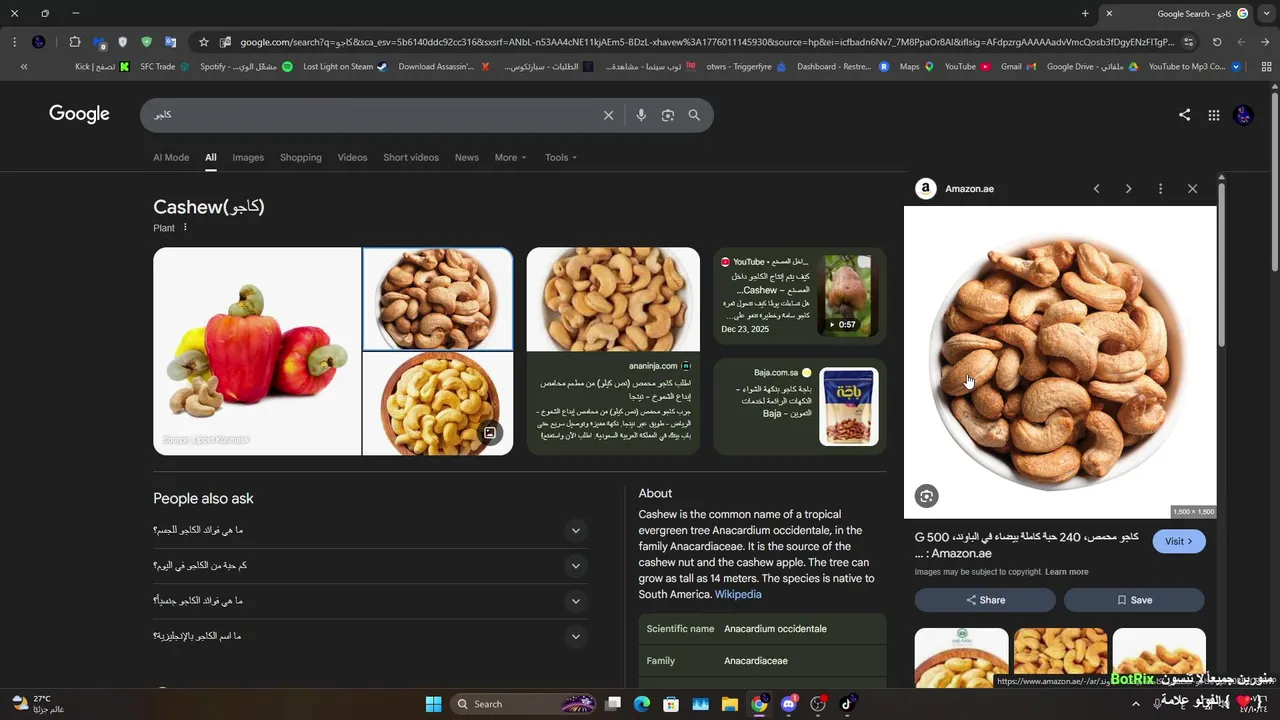The image size is (1280, 720).
Task: Share the previewed cashew image
Action: [x=985, y=600]
